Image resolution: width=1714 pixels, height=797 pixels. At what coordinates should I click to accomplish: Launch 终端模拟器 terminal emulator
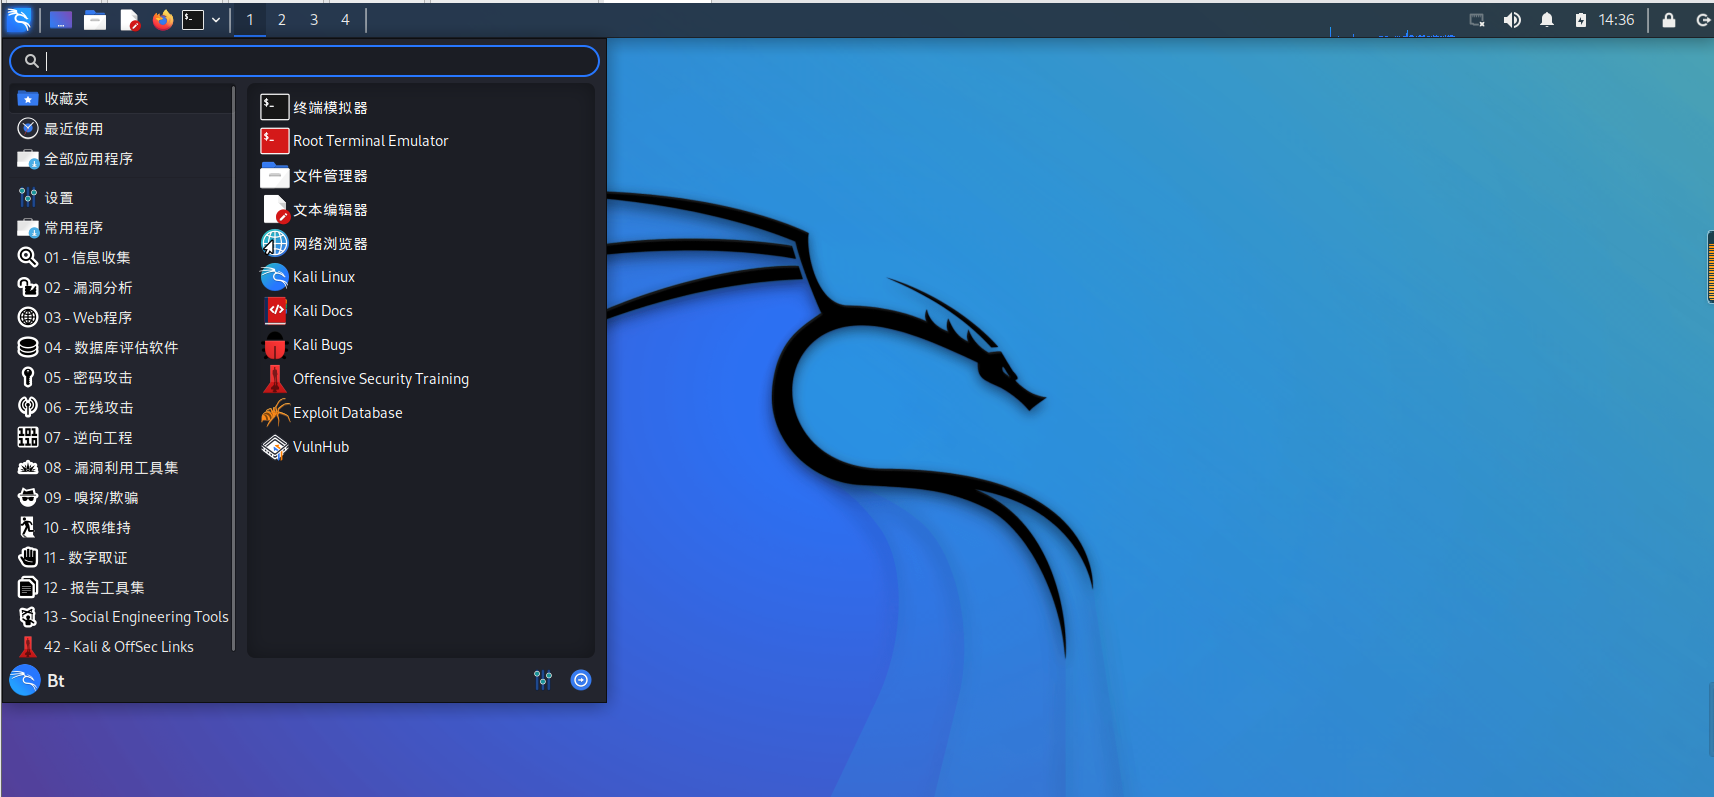[421, 107]
